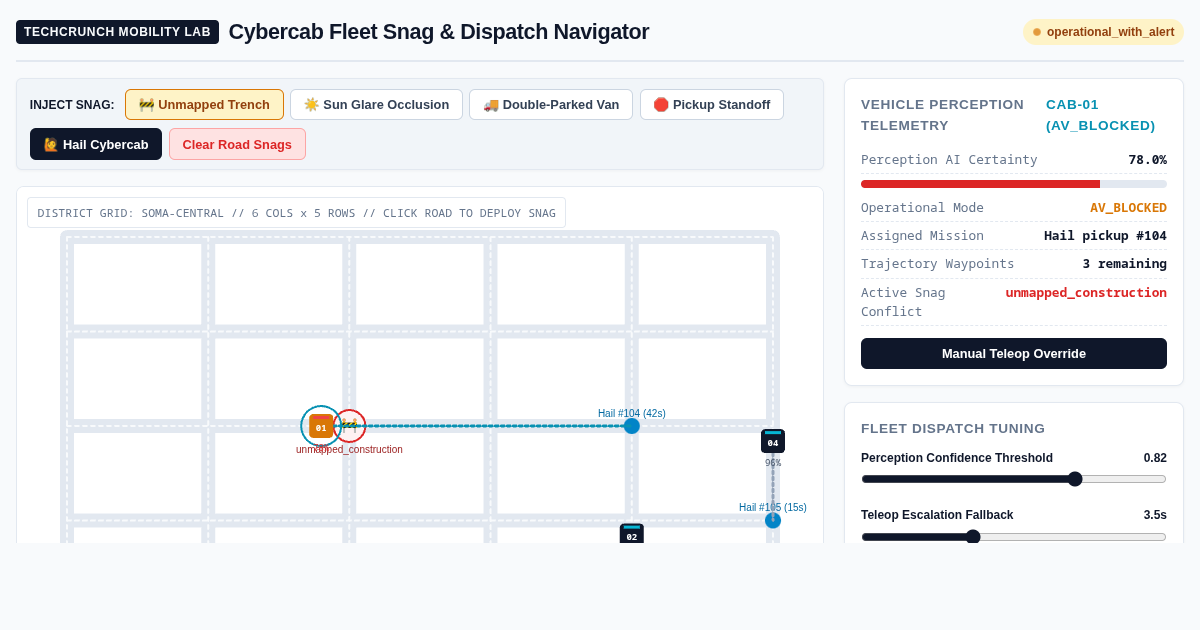Screen dimensions: 1200x630
Task: Click the Hail #104 pickup marker
Action: (x=632, y=426)
